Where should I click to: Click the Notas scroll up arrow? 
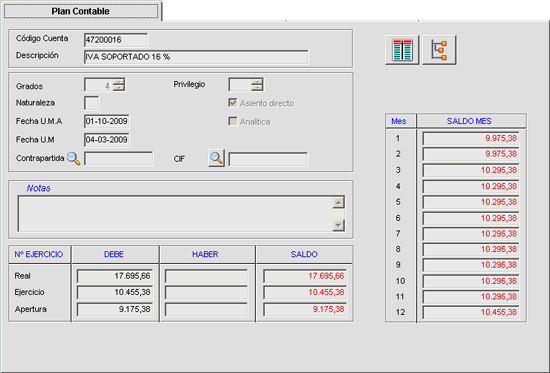tap(338, 202)
